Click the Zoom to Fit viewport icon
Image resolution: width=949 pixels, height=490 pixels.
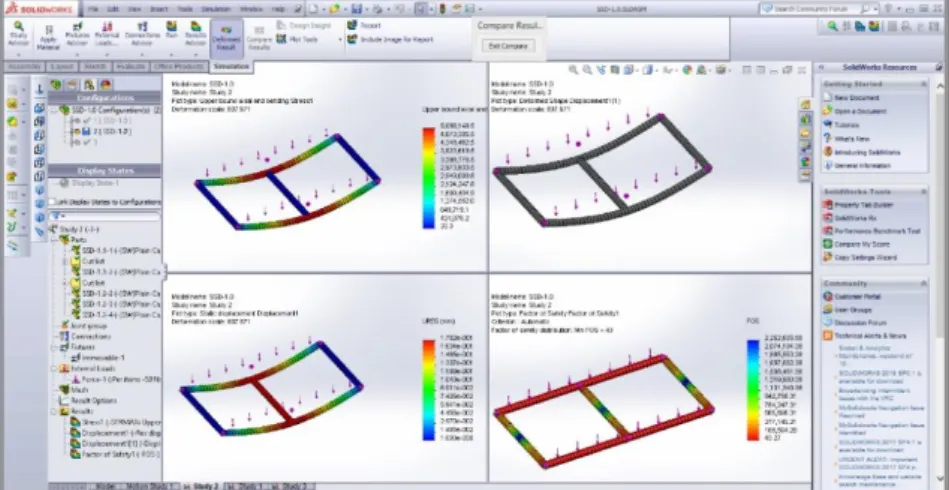click(573, 70)
